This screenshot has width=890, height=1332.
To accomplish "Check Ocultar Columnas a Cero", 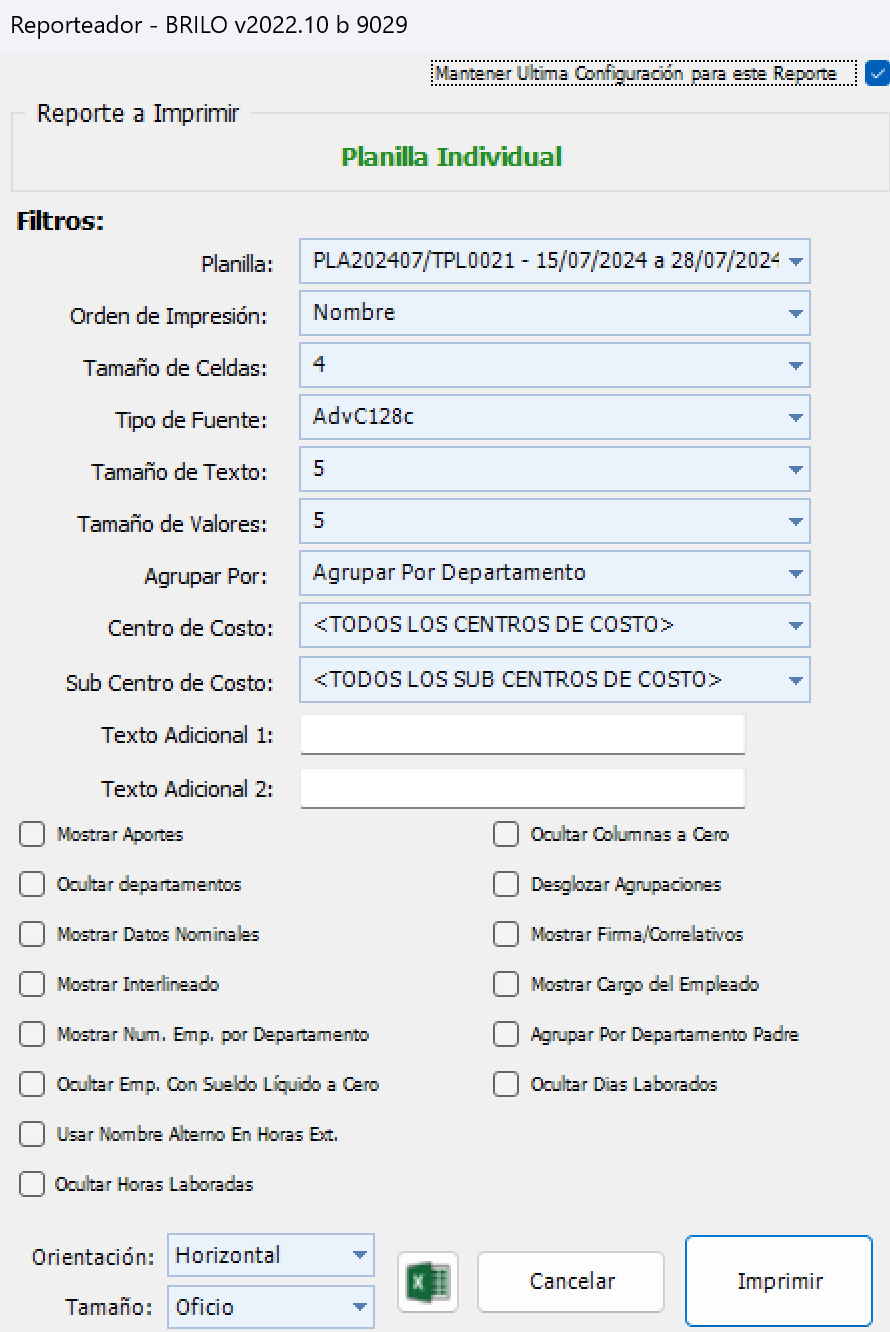I will point(505,834).
